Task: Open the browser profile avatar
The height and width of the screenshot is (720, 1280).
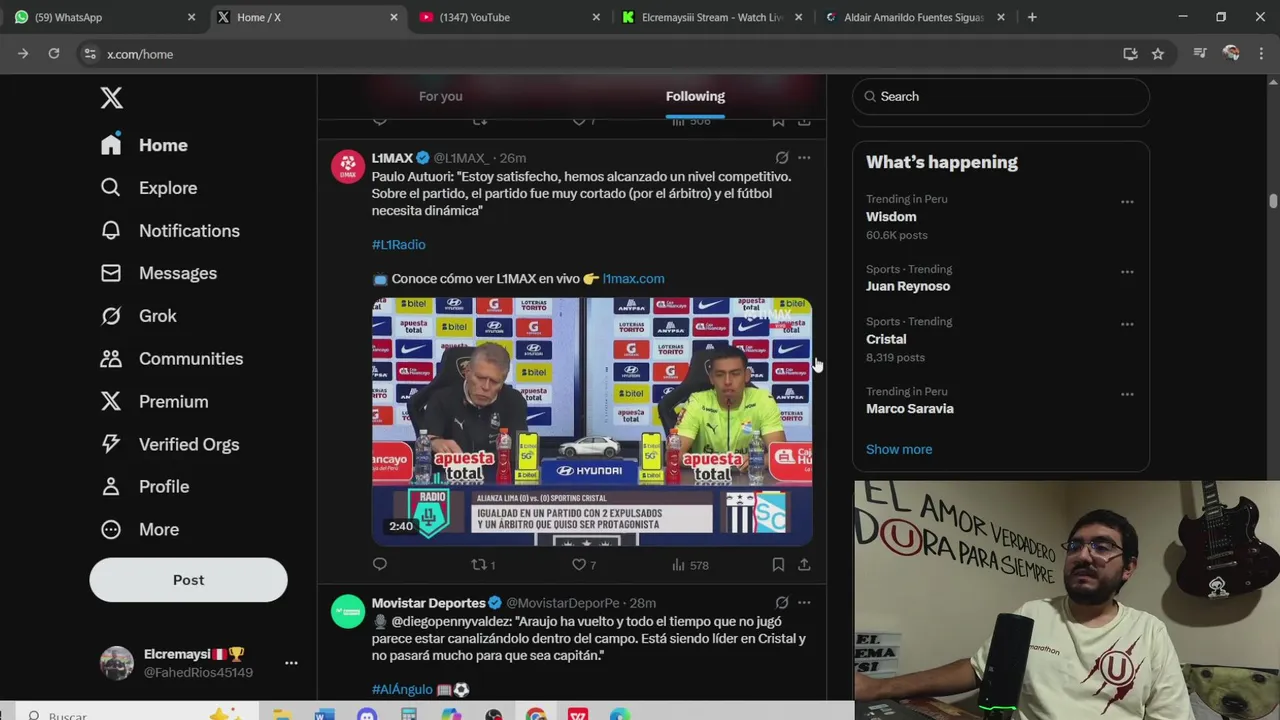Action: (1231, 54)
